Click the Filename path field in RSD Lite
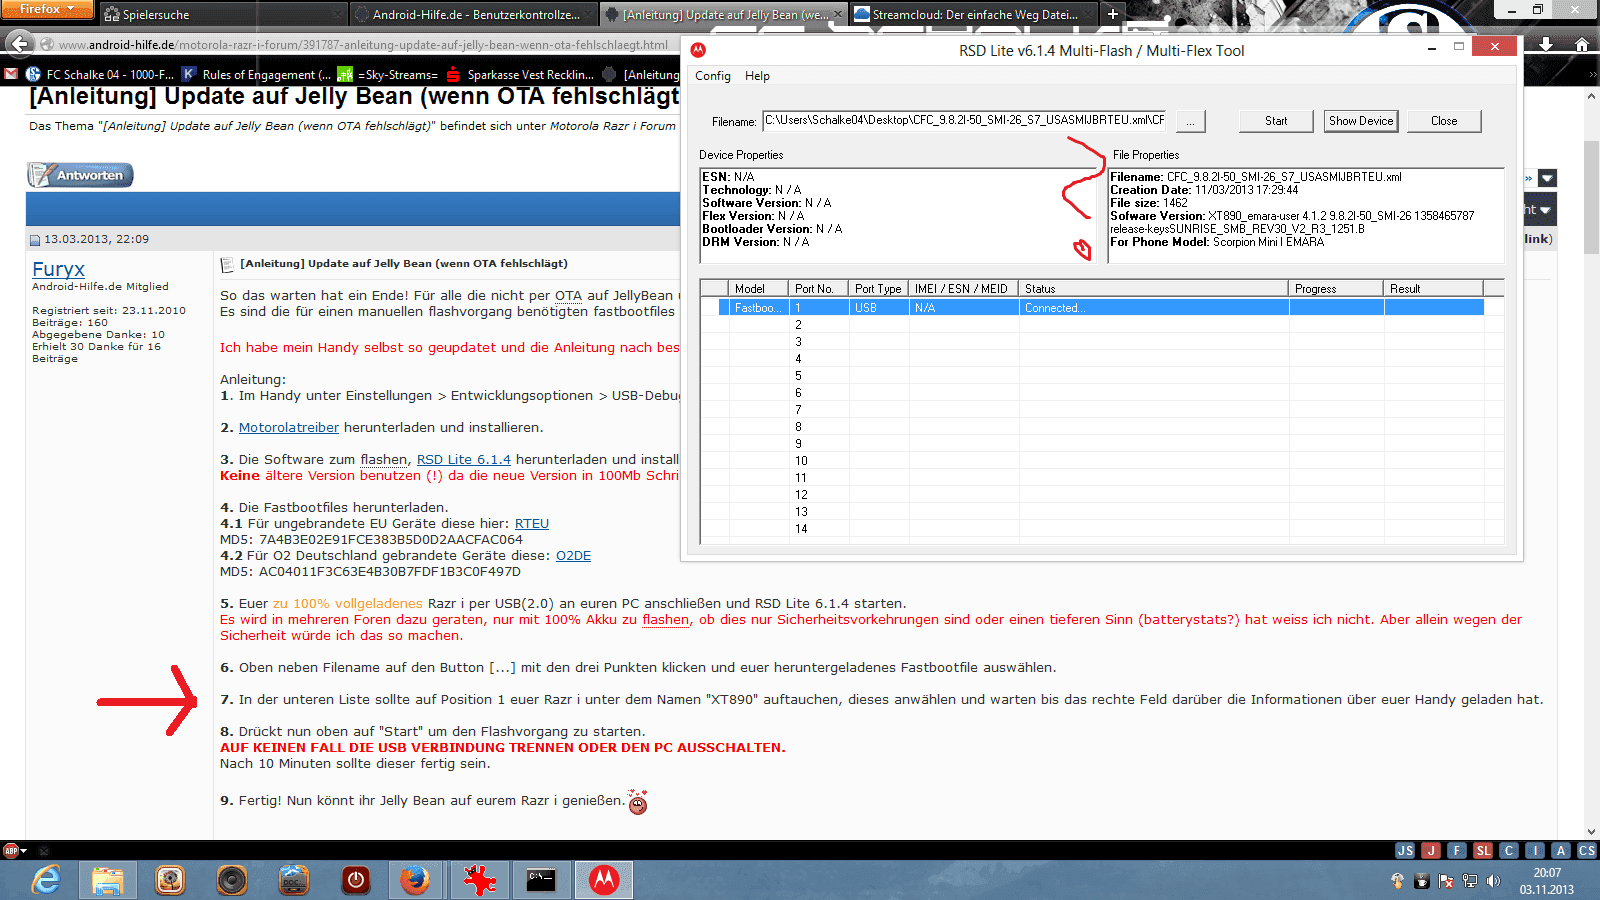Viewport: 1600px width, 900px height. (x=964, y=121)
